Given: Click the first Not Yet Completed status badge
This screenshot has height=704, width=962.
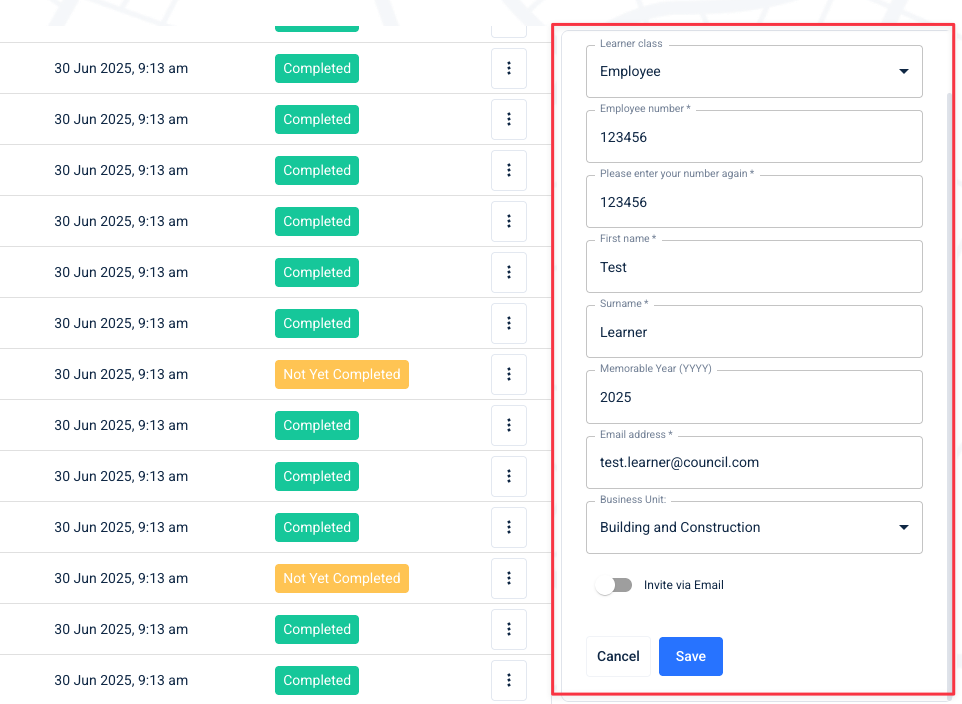Looking at the screenshot, I should click(x=341, y=374).
